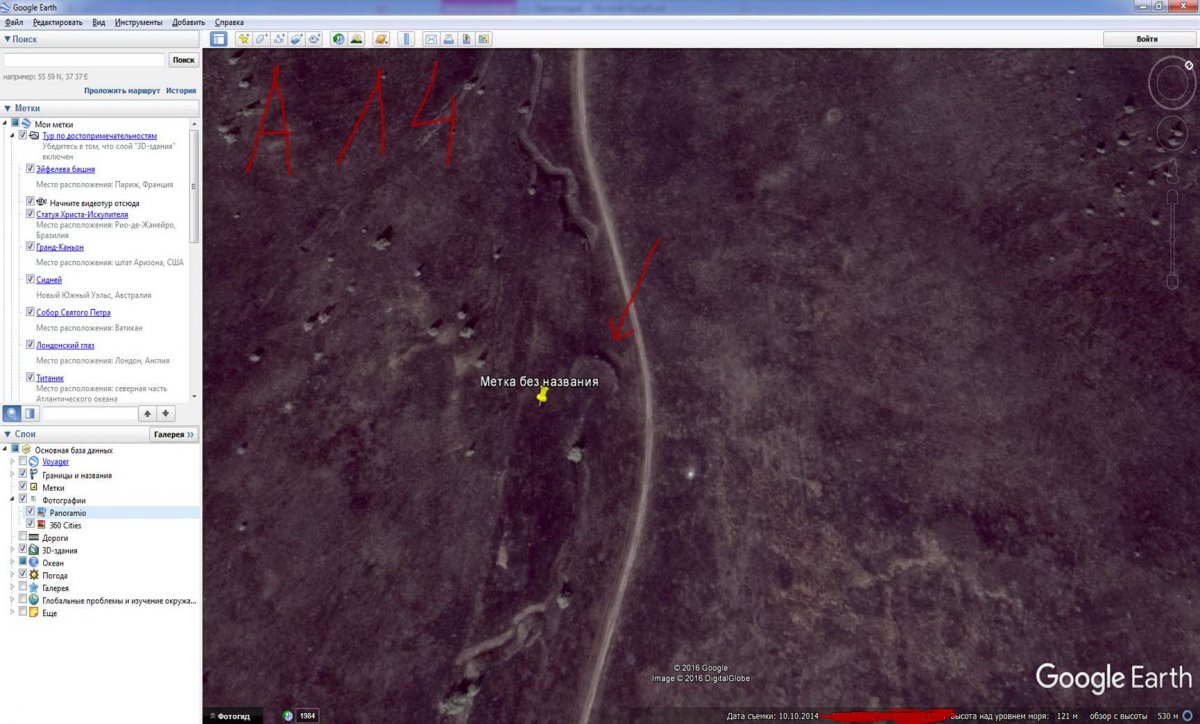Screen dimensions: 1200x724
Task: Toggle the 'Сидней' checkbox
Action: click(x=31, y=280)
